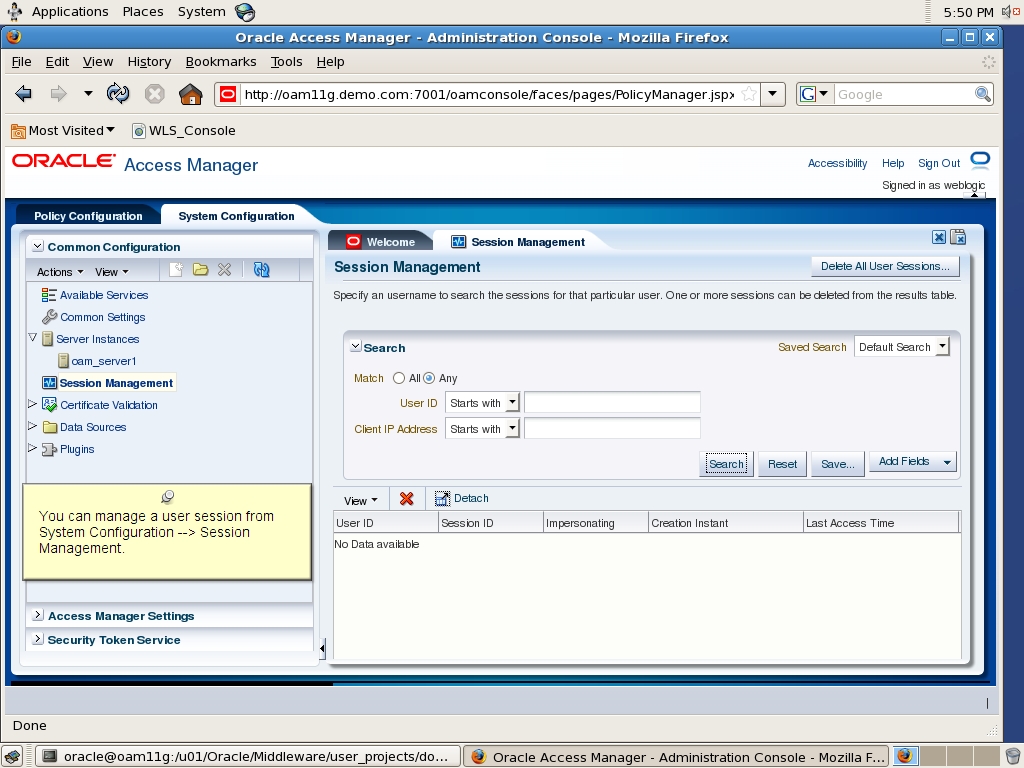Screen dimensions: 1024x768
Task: Click inside the User ID input field
Action: 612,403
